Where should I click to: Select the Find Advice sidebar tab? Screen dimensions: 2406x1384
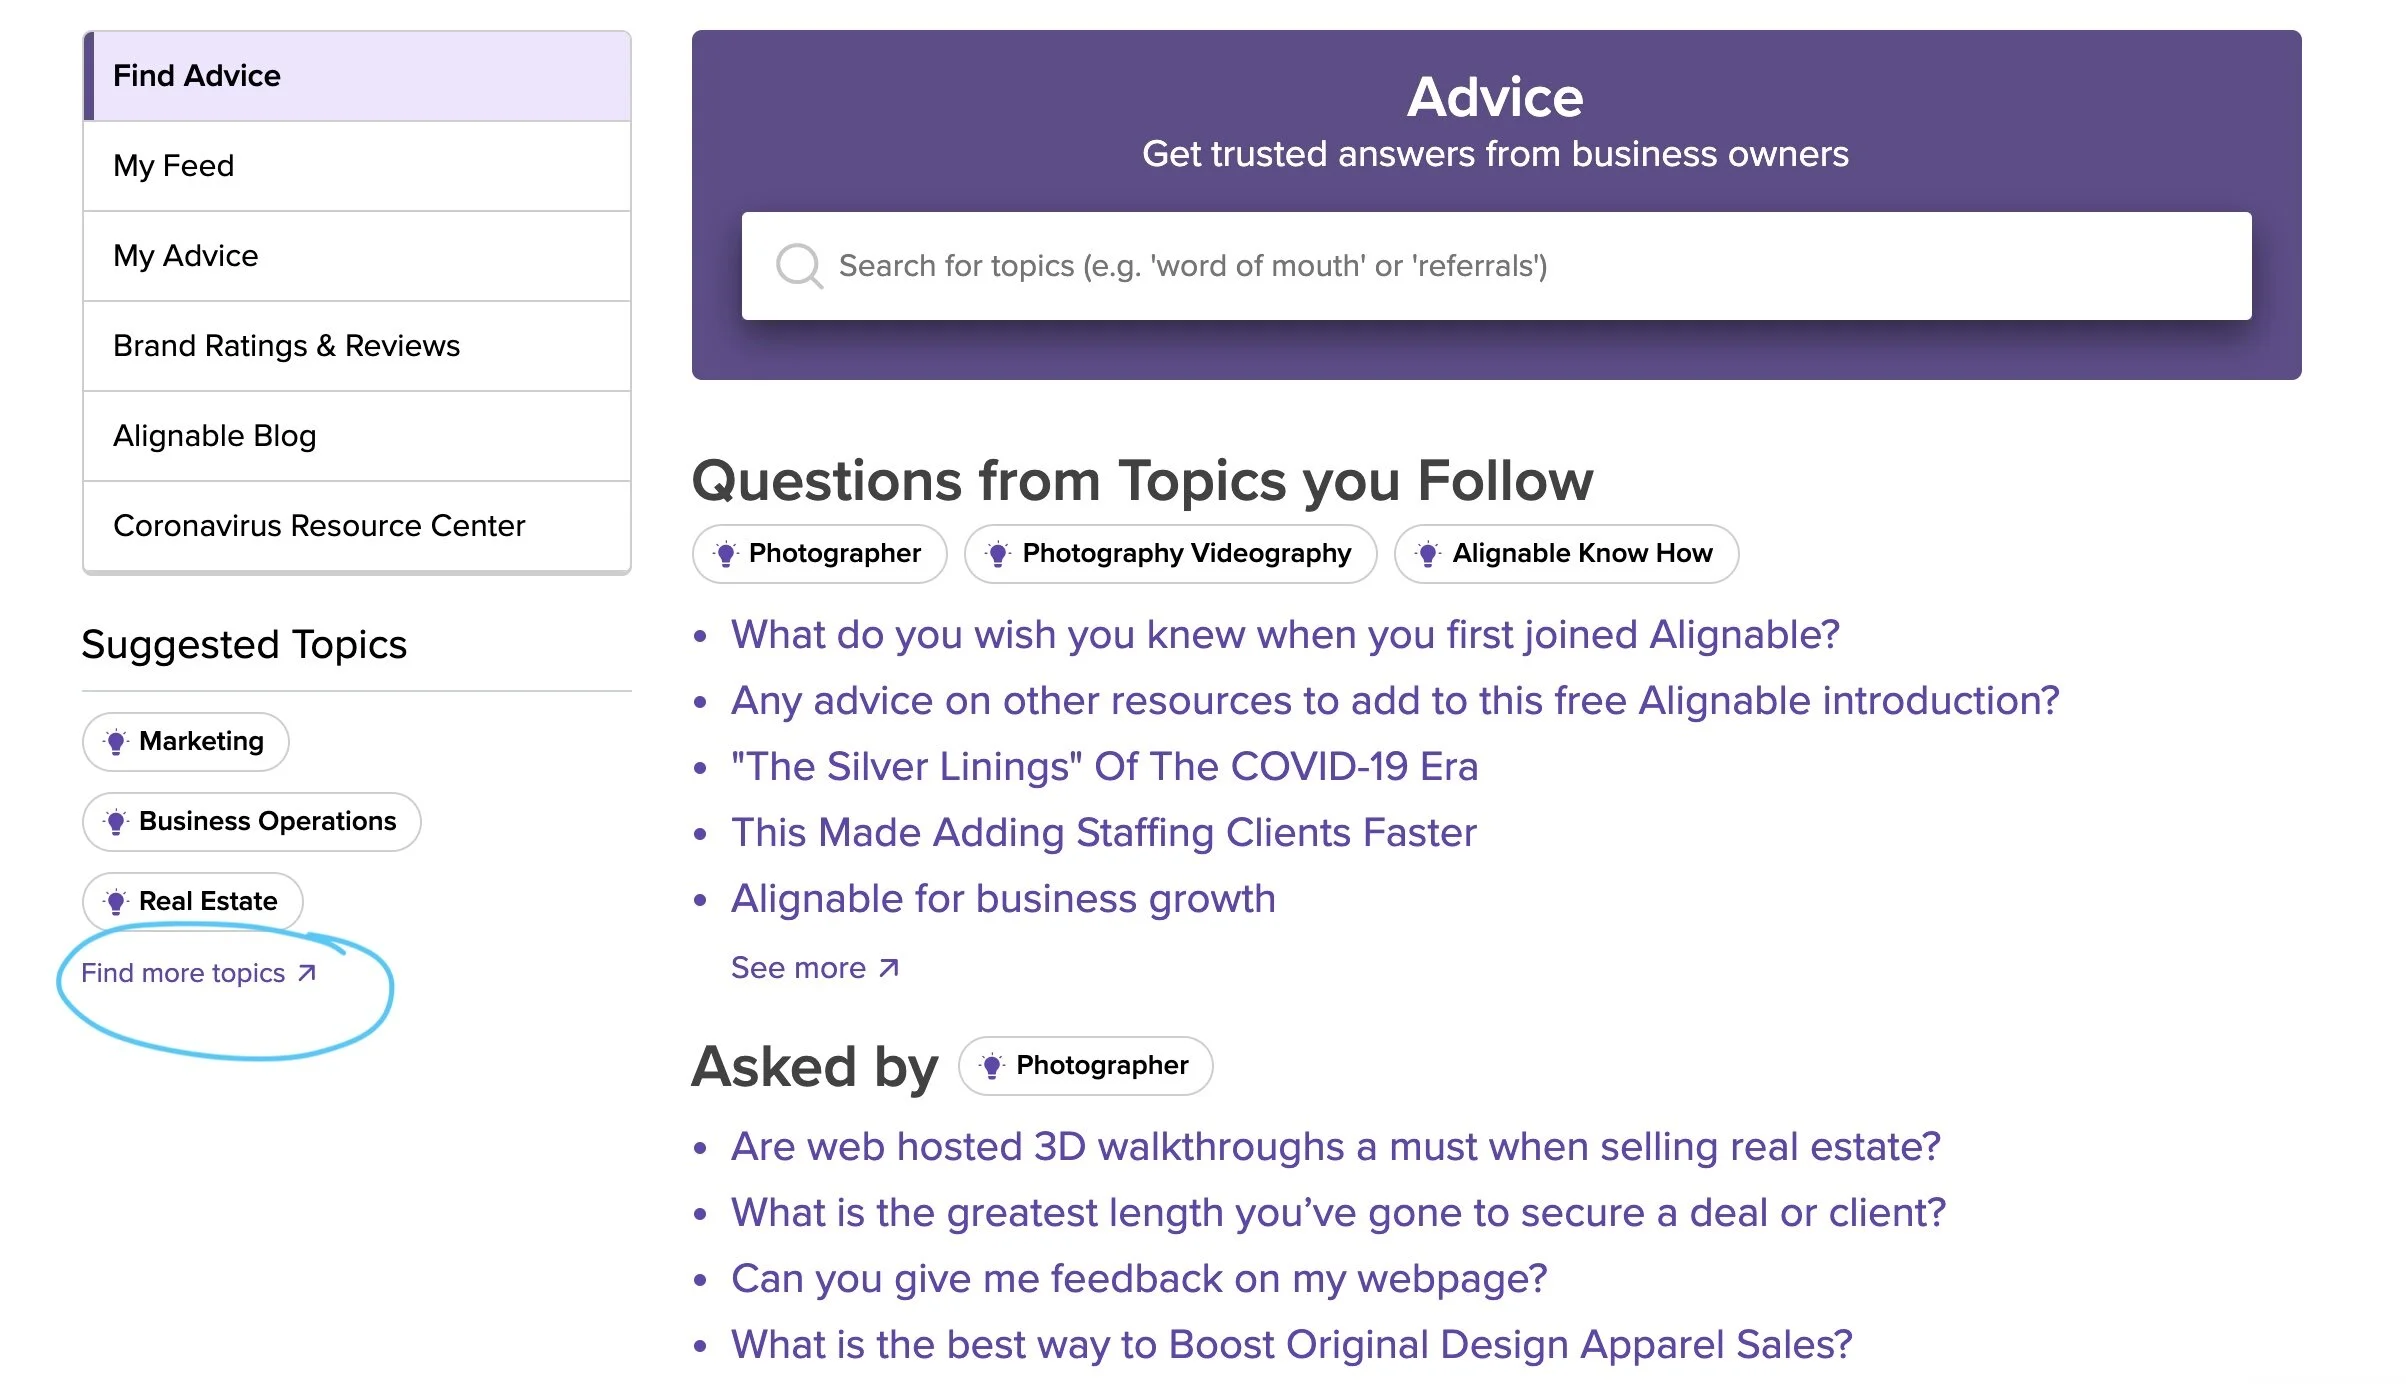coord(356,76)
